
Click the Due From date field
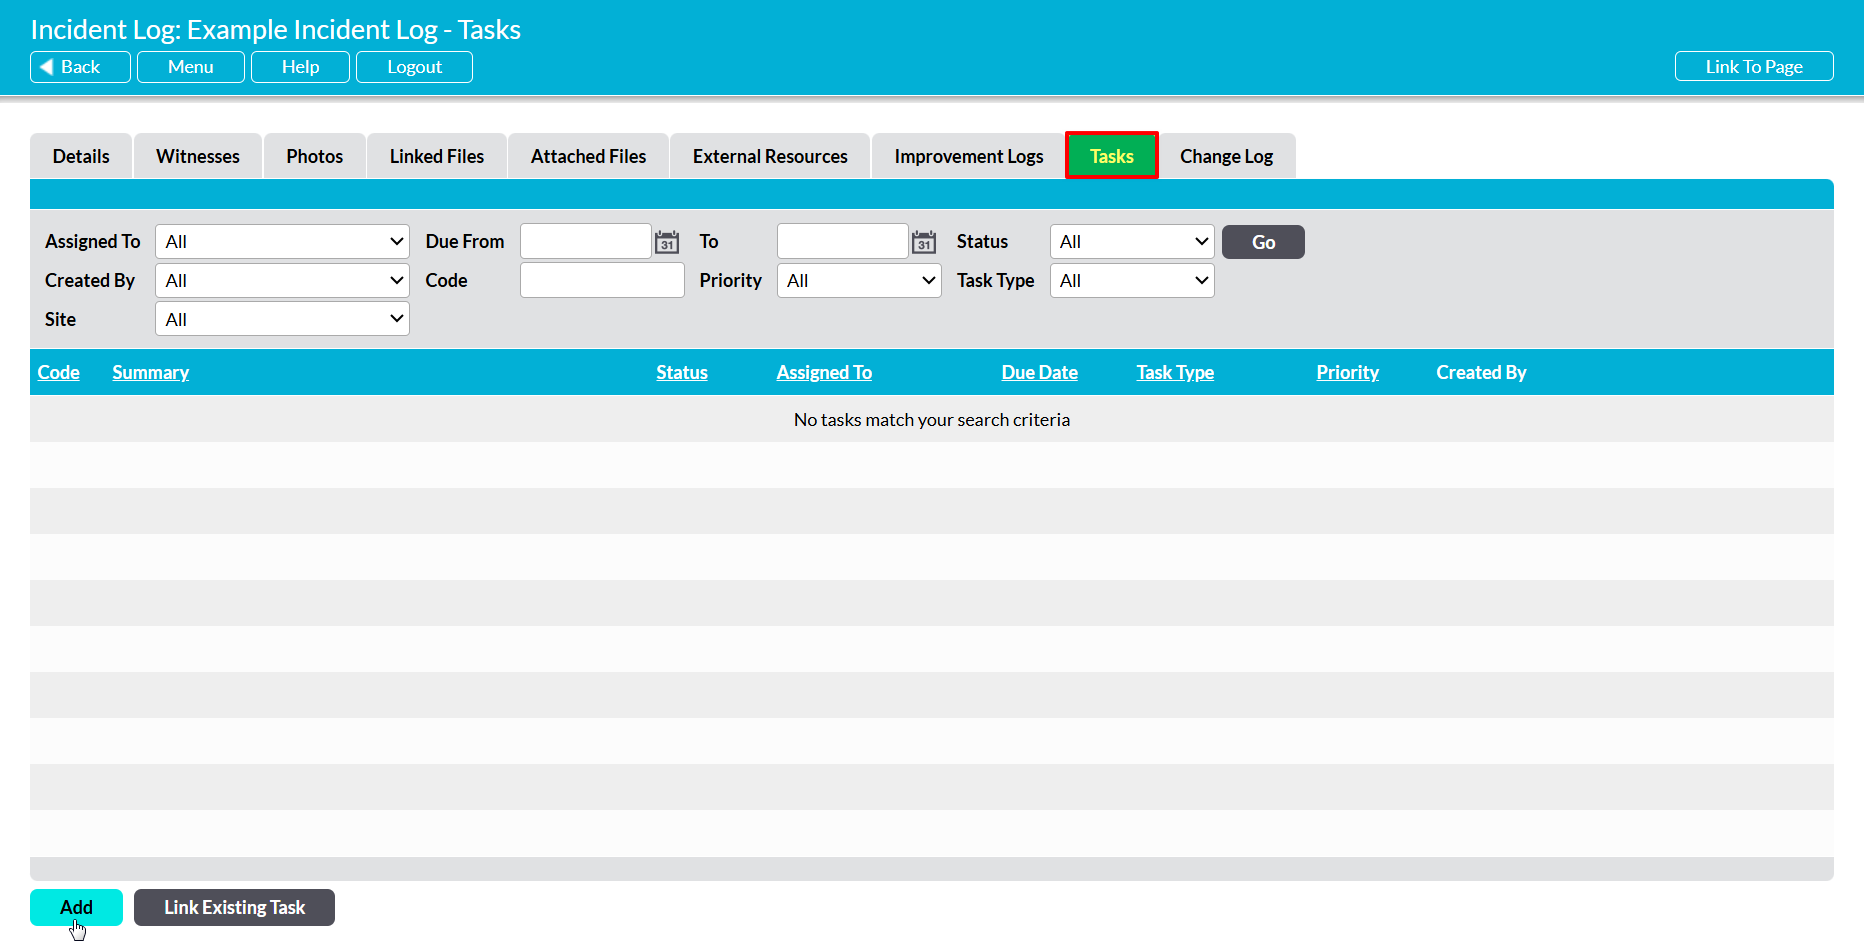click(x=586, y=242)
